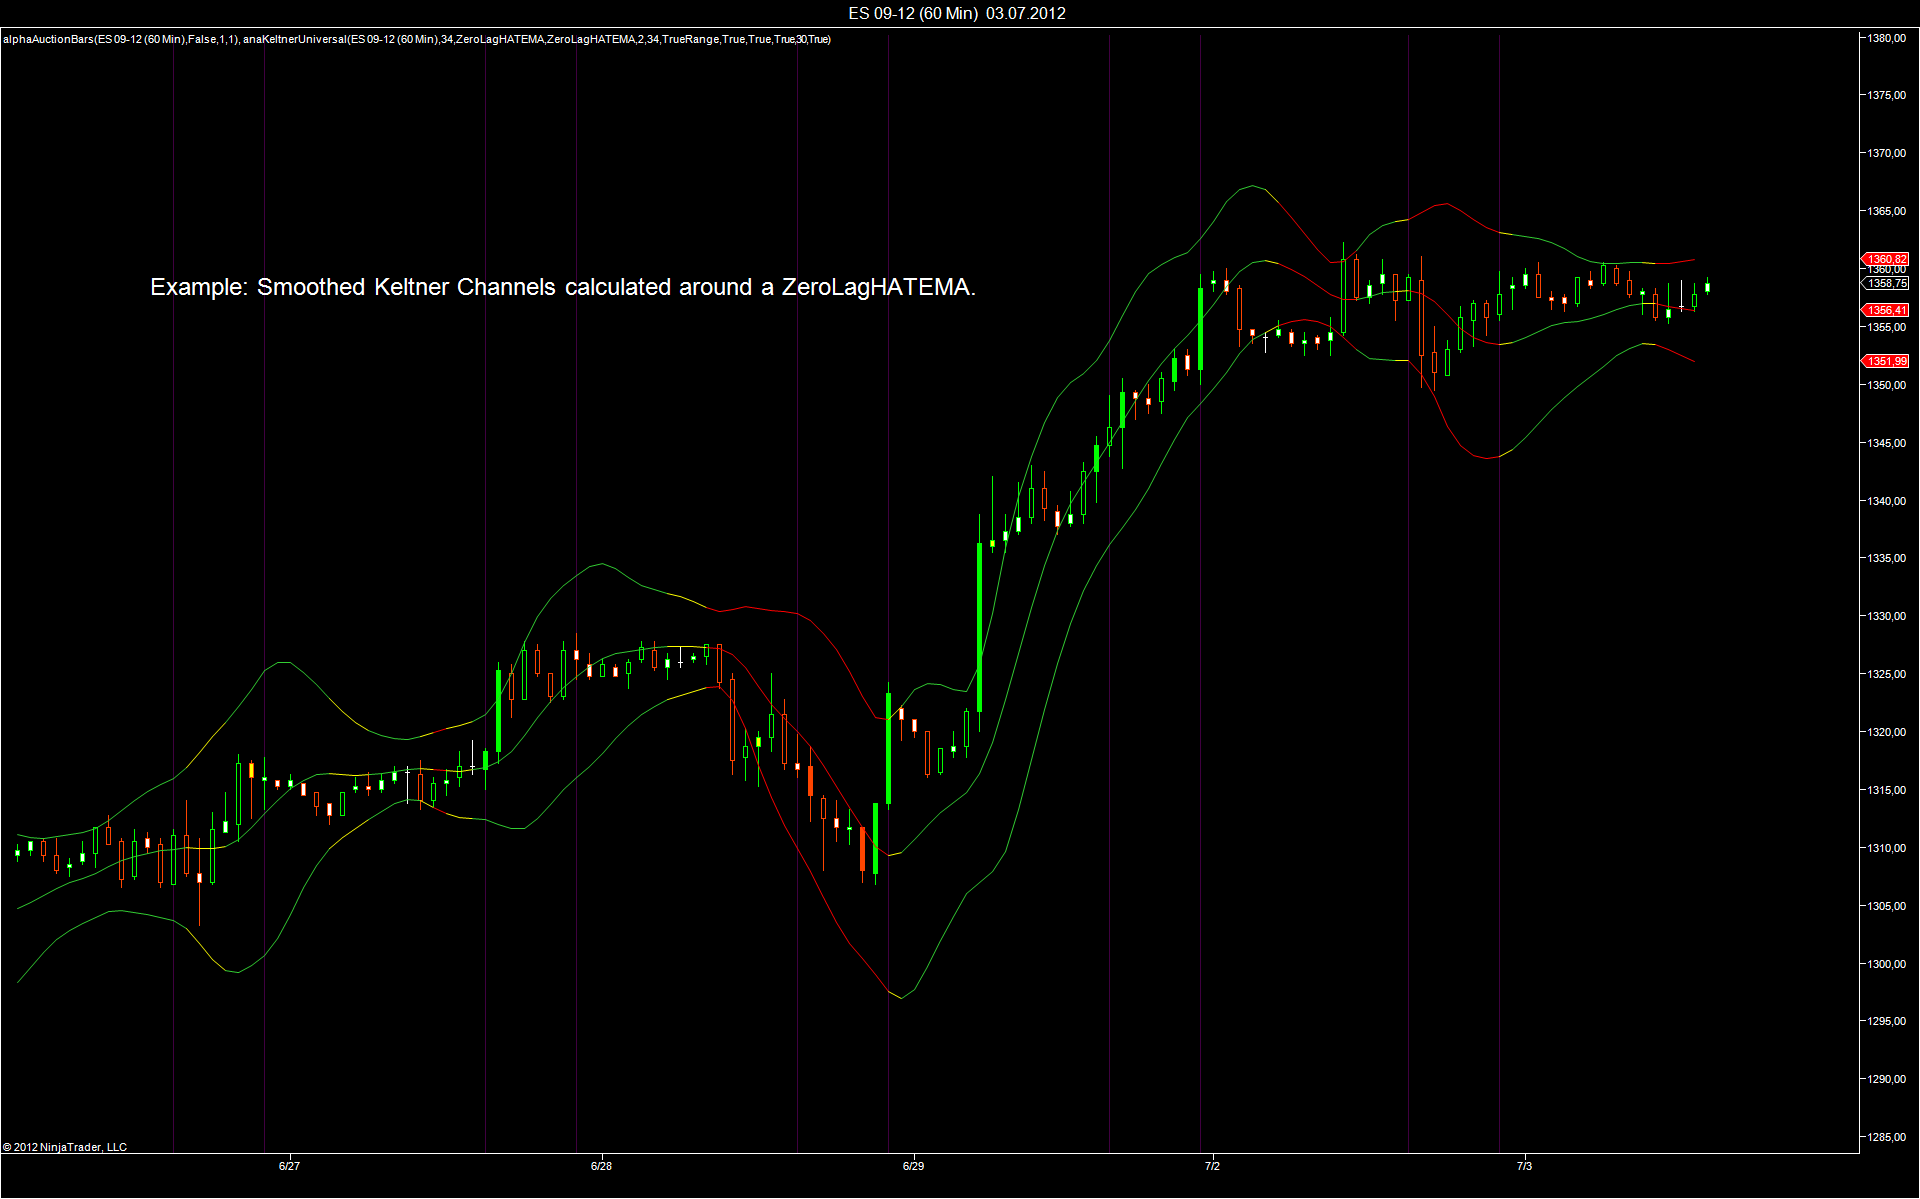Image resolution: width=1920 pixels, height=1199 pixels.
Task: Click the 1295,00 price axis label
Action: click(1887, 1021)
